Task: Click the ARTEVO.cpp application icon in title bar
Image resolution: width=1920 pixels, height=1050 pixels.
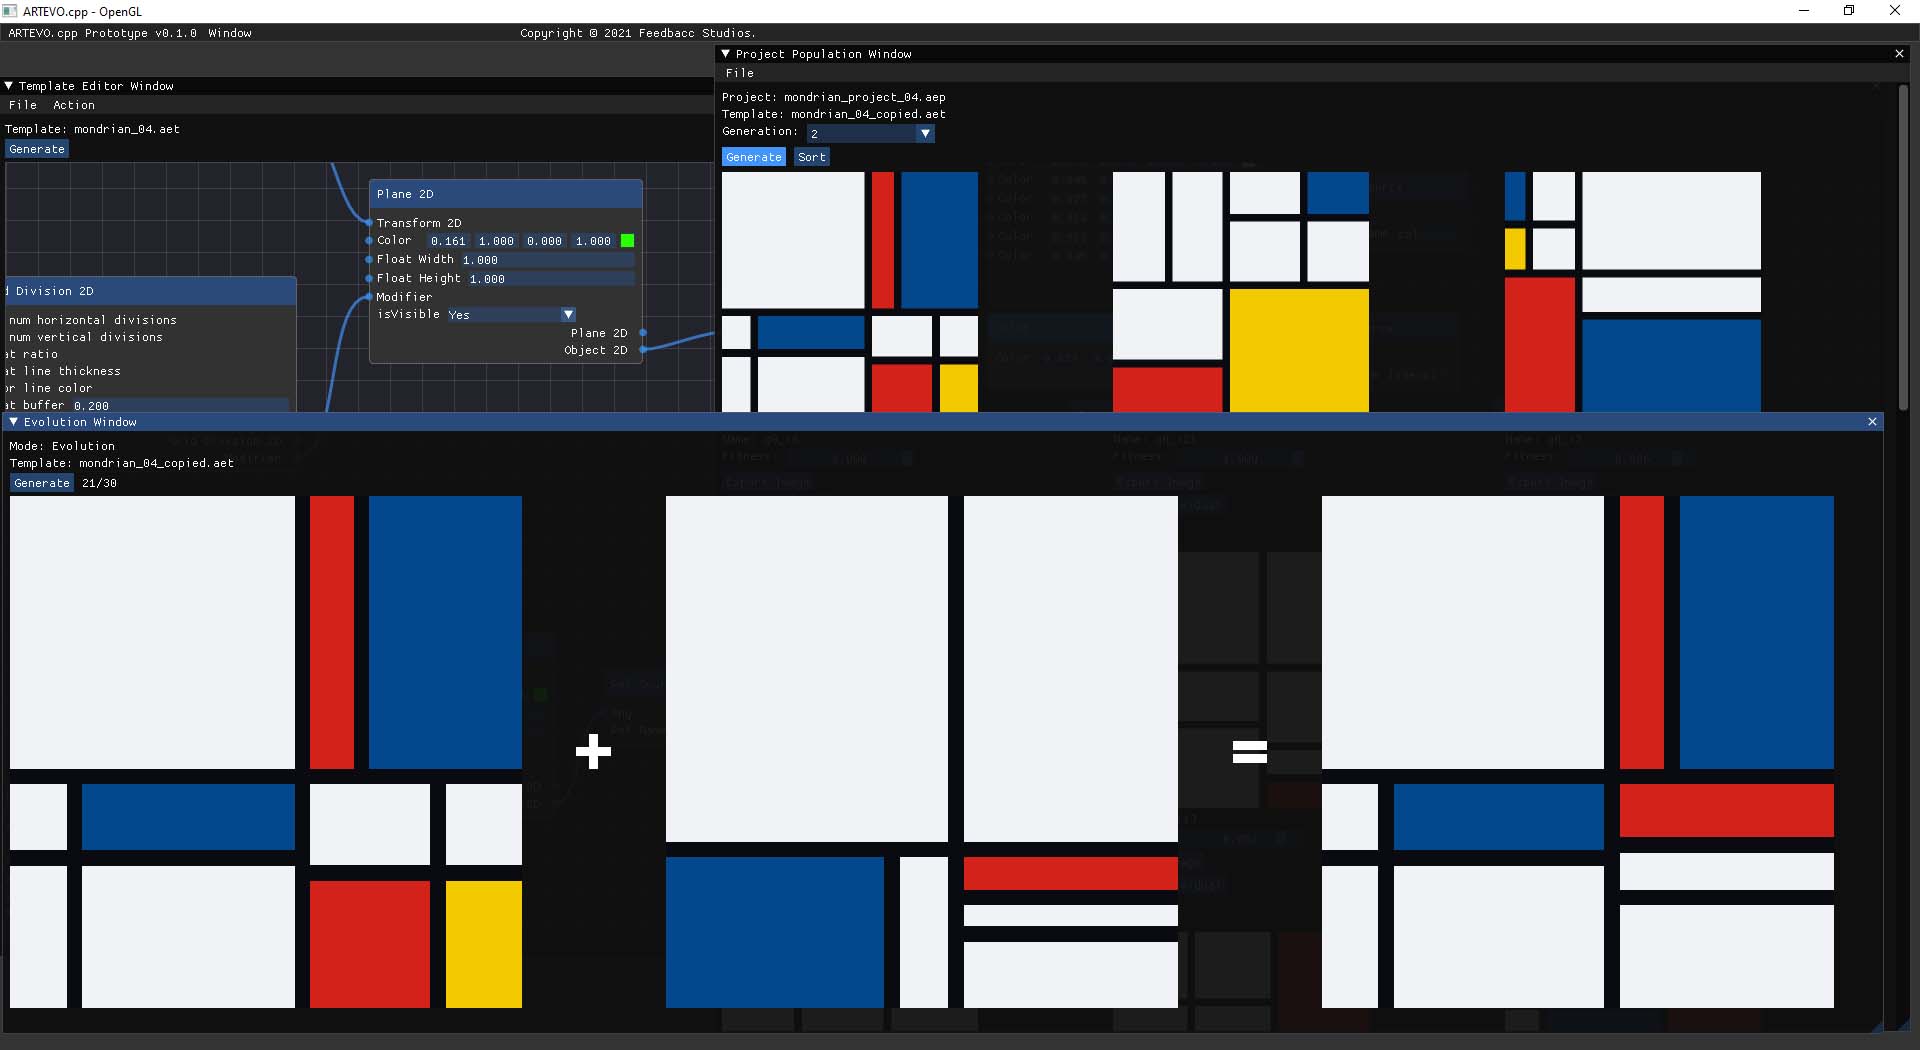Action: pyautogui.click(x=11, y=11)
